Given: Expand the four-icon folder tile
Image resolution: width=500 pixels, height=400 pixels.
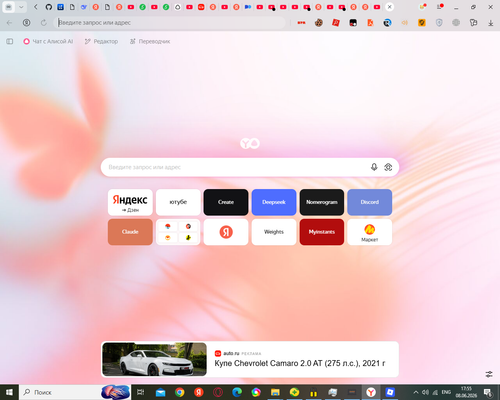Looking at the screenshot, I should tap(178, 232).
